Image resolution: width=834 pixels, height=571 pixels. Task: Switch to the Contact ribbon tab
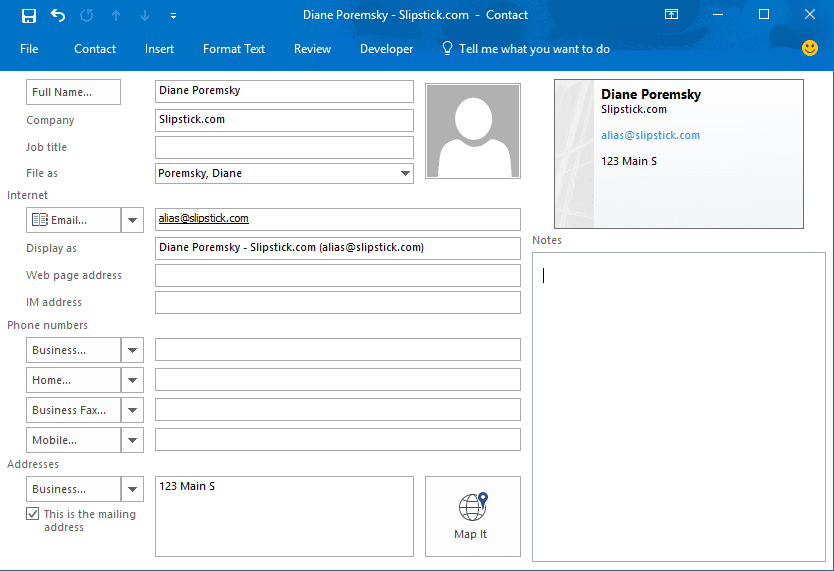(95, 49)
